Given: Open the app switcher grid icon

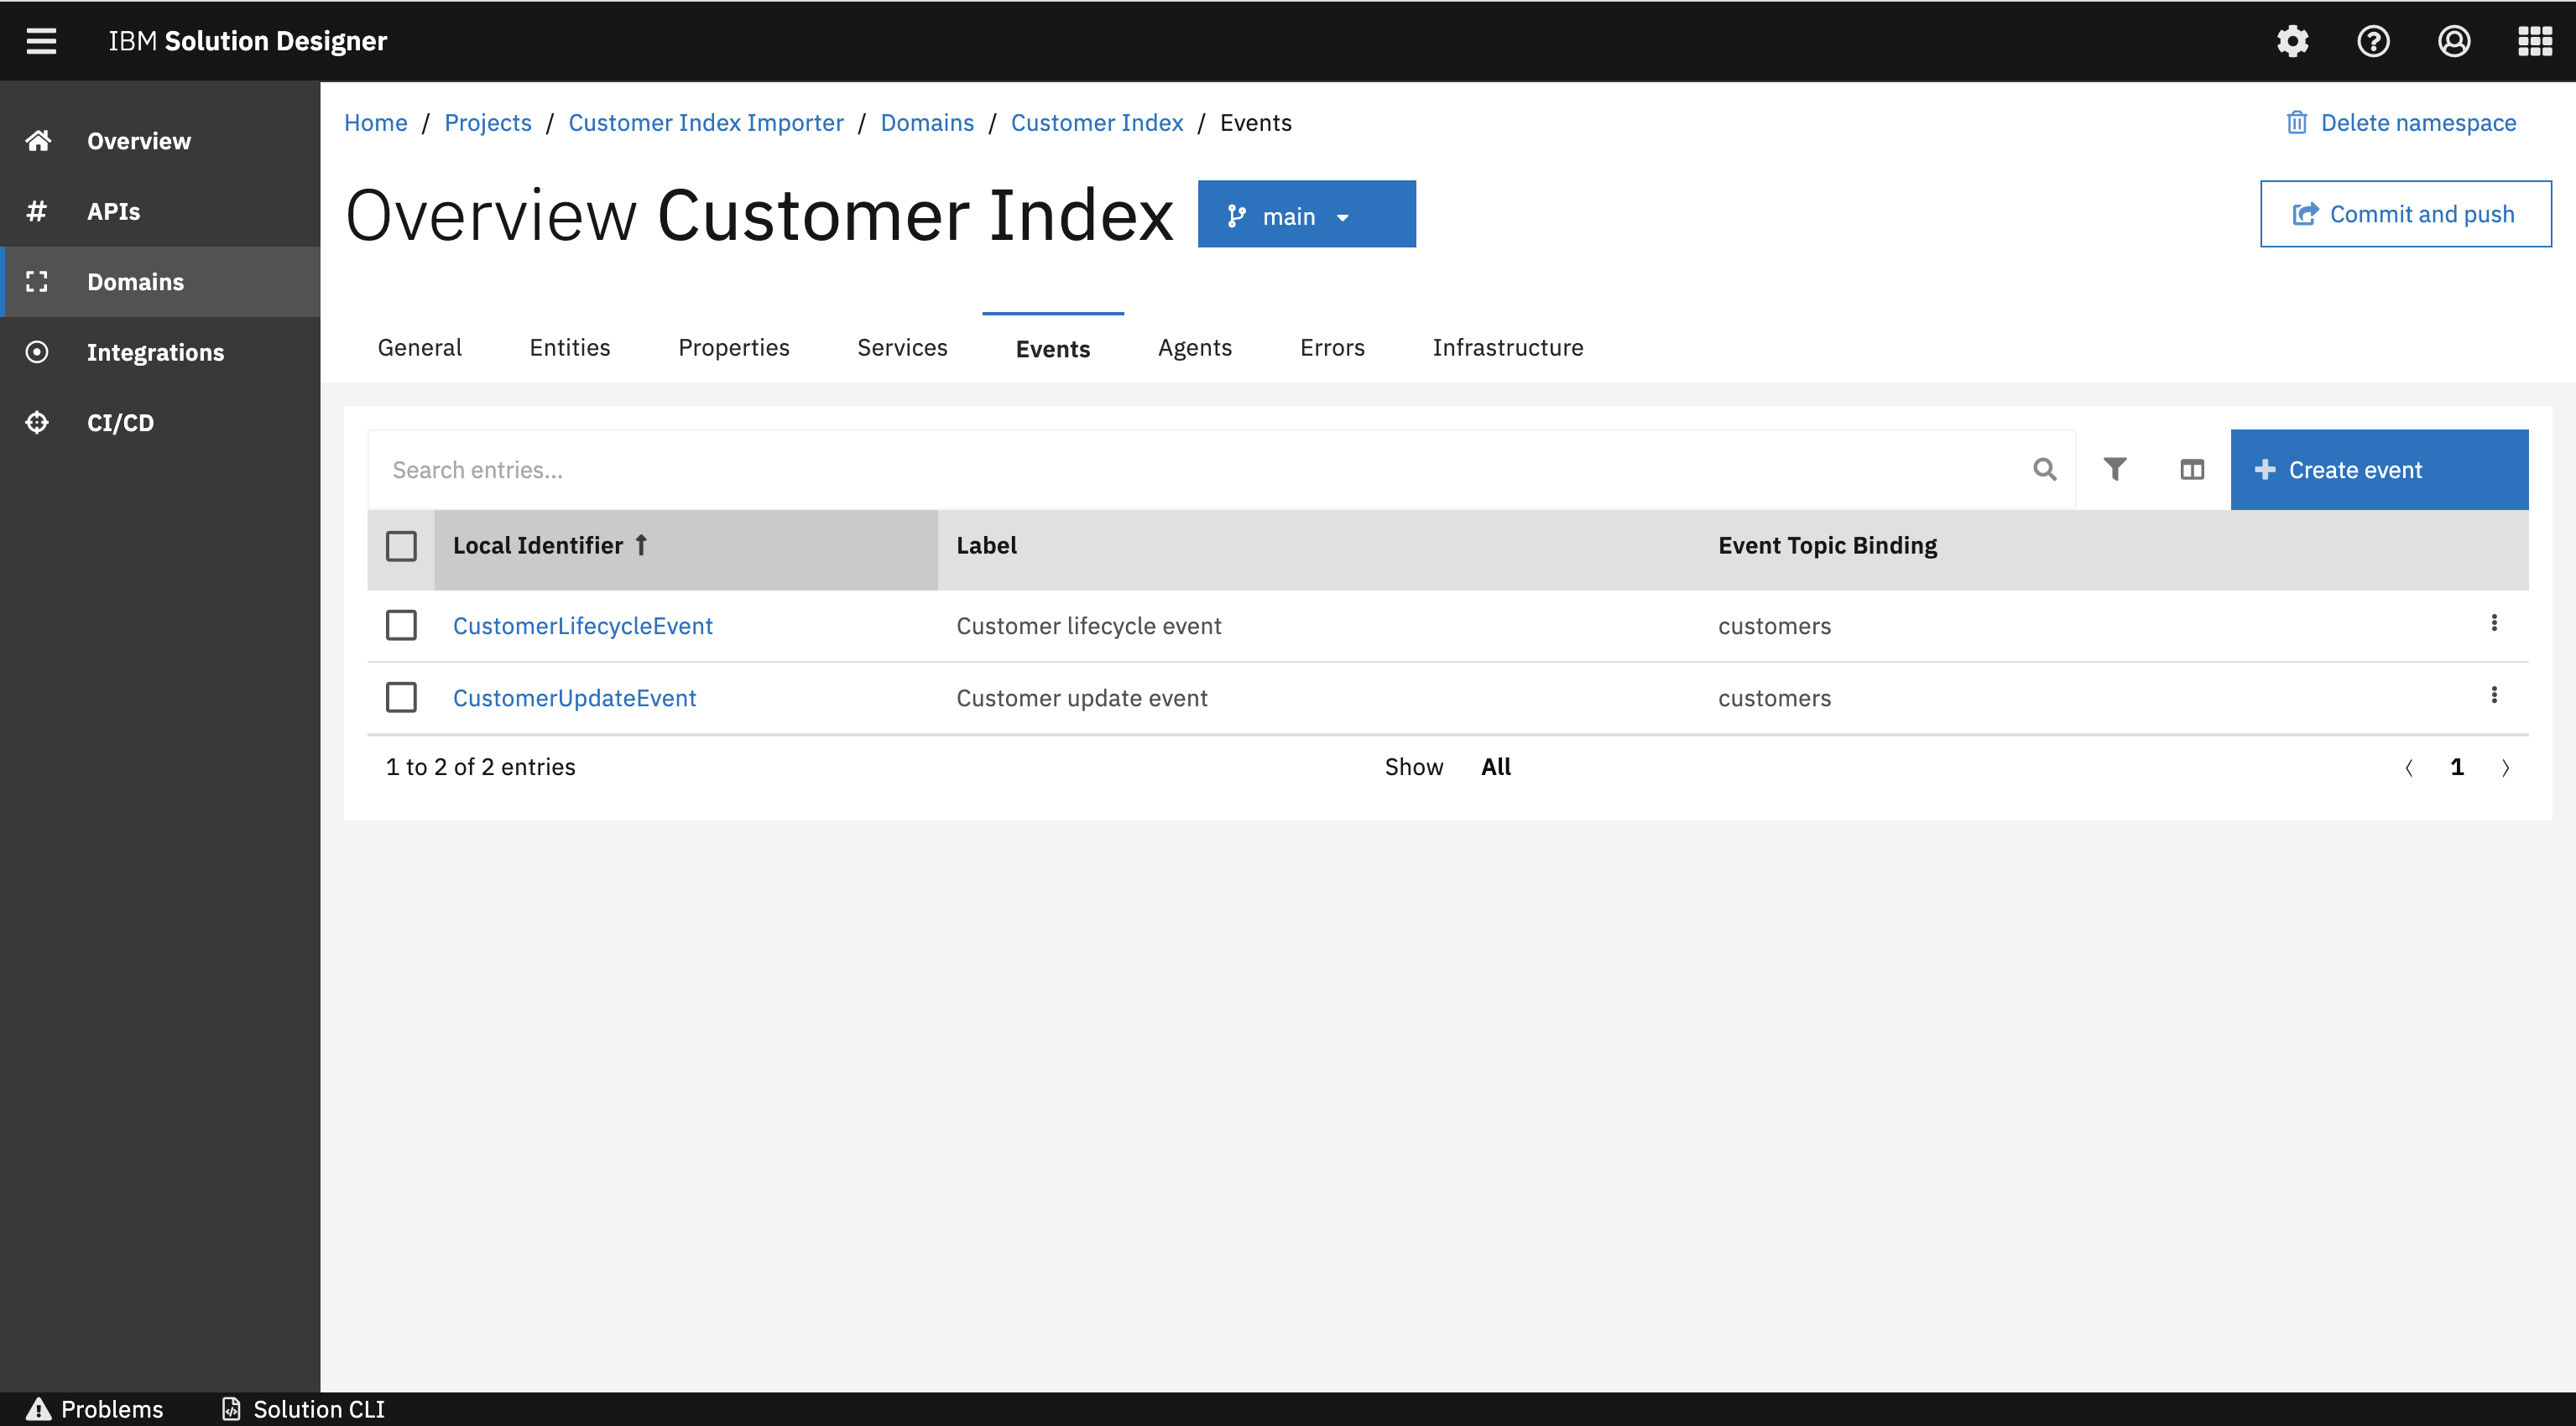Looking at the screenshot, I should 2534,41.
